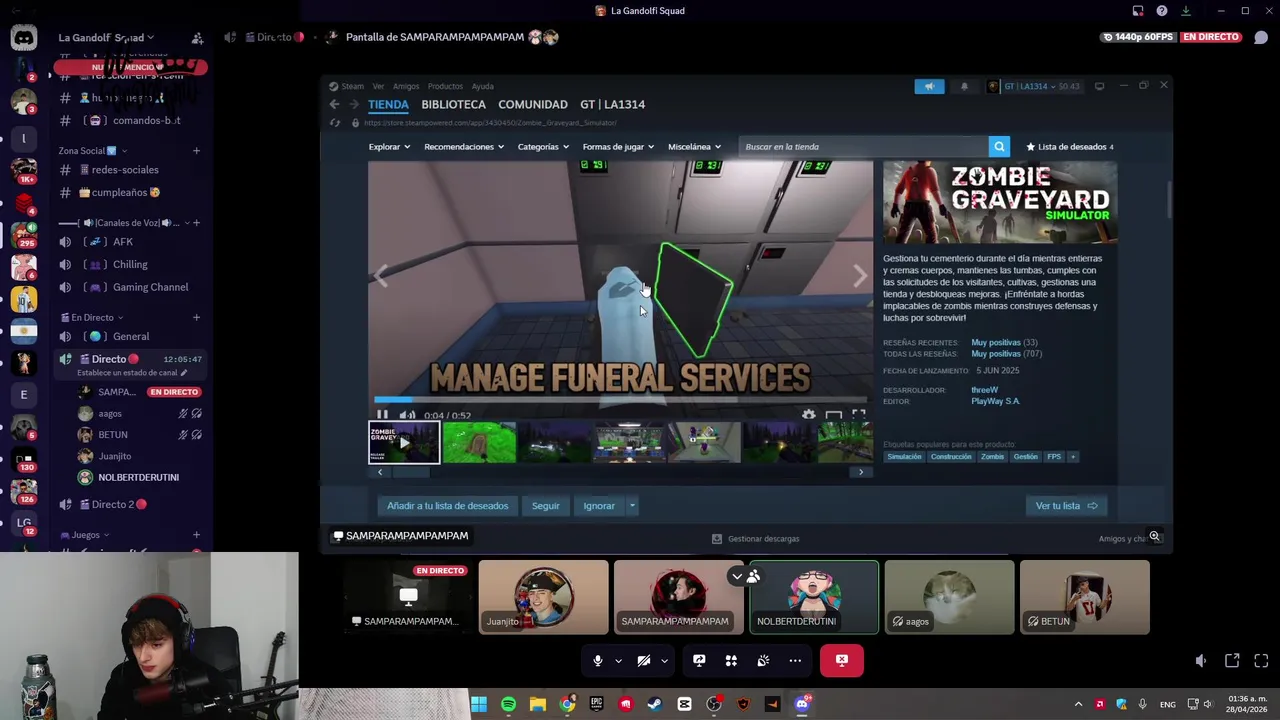Screen dimensions: 1280x720
Task: Open microphone options arrow in call controls
Action: 618,661
